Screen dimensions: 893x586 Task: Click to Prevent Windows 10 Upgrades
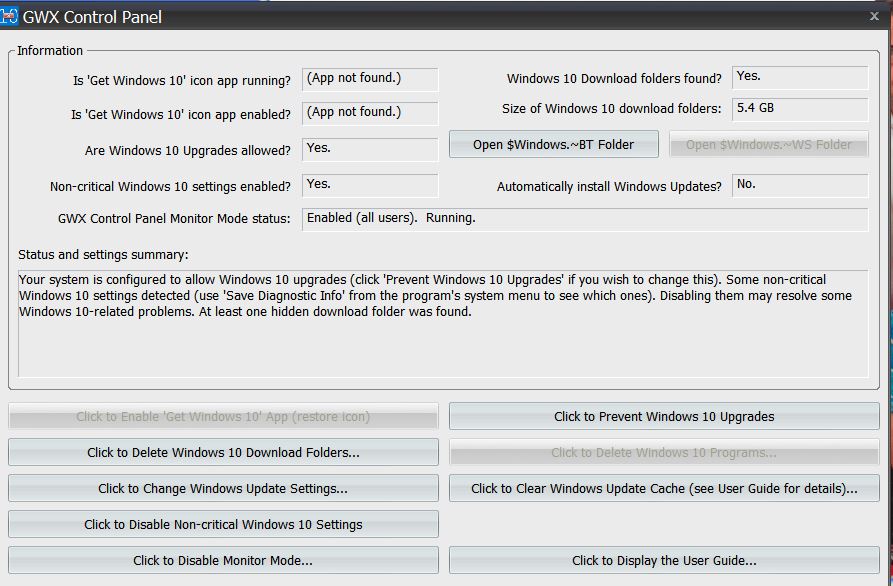click(x=664, y=416)
